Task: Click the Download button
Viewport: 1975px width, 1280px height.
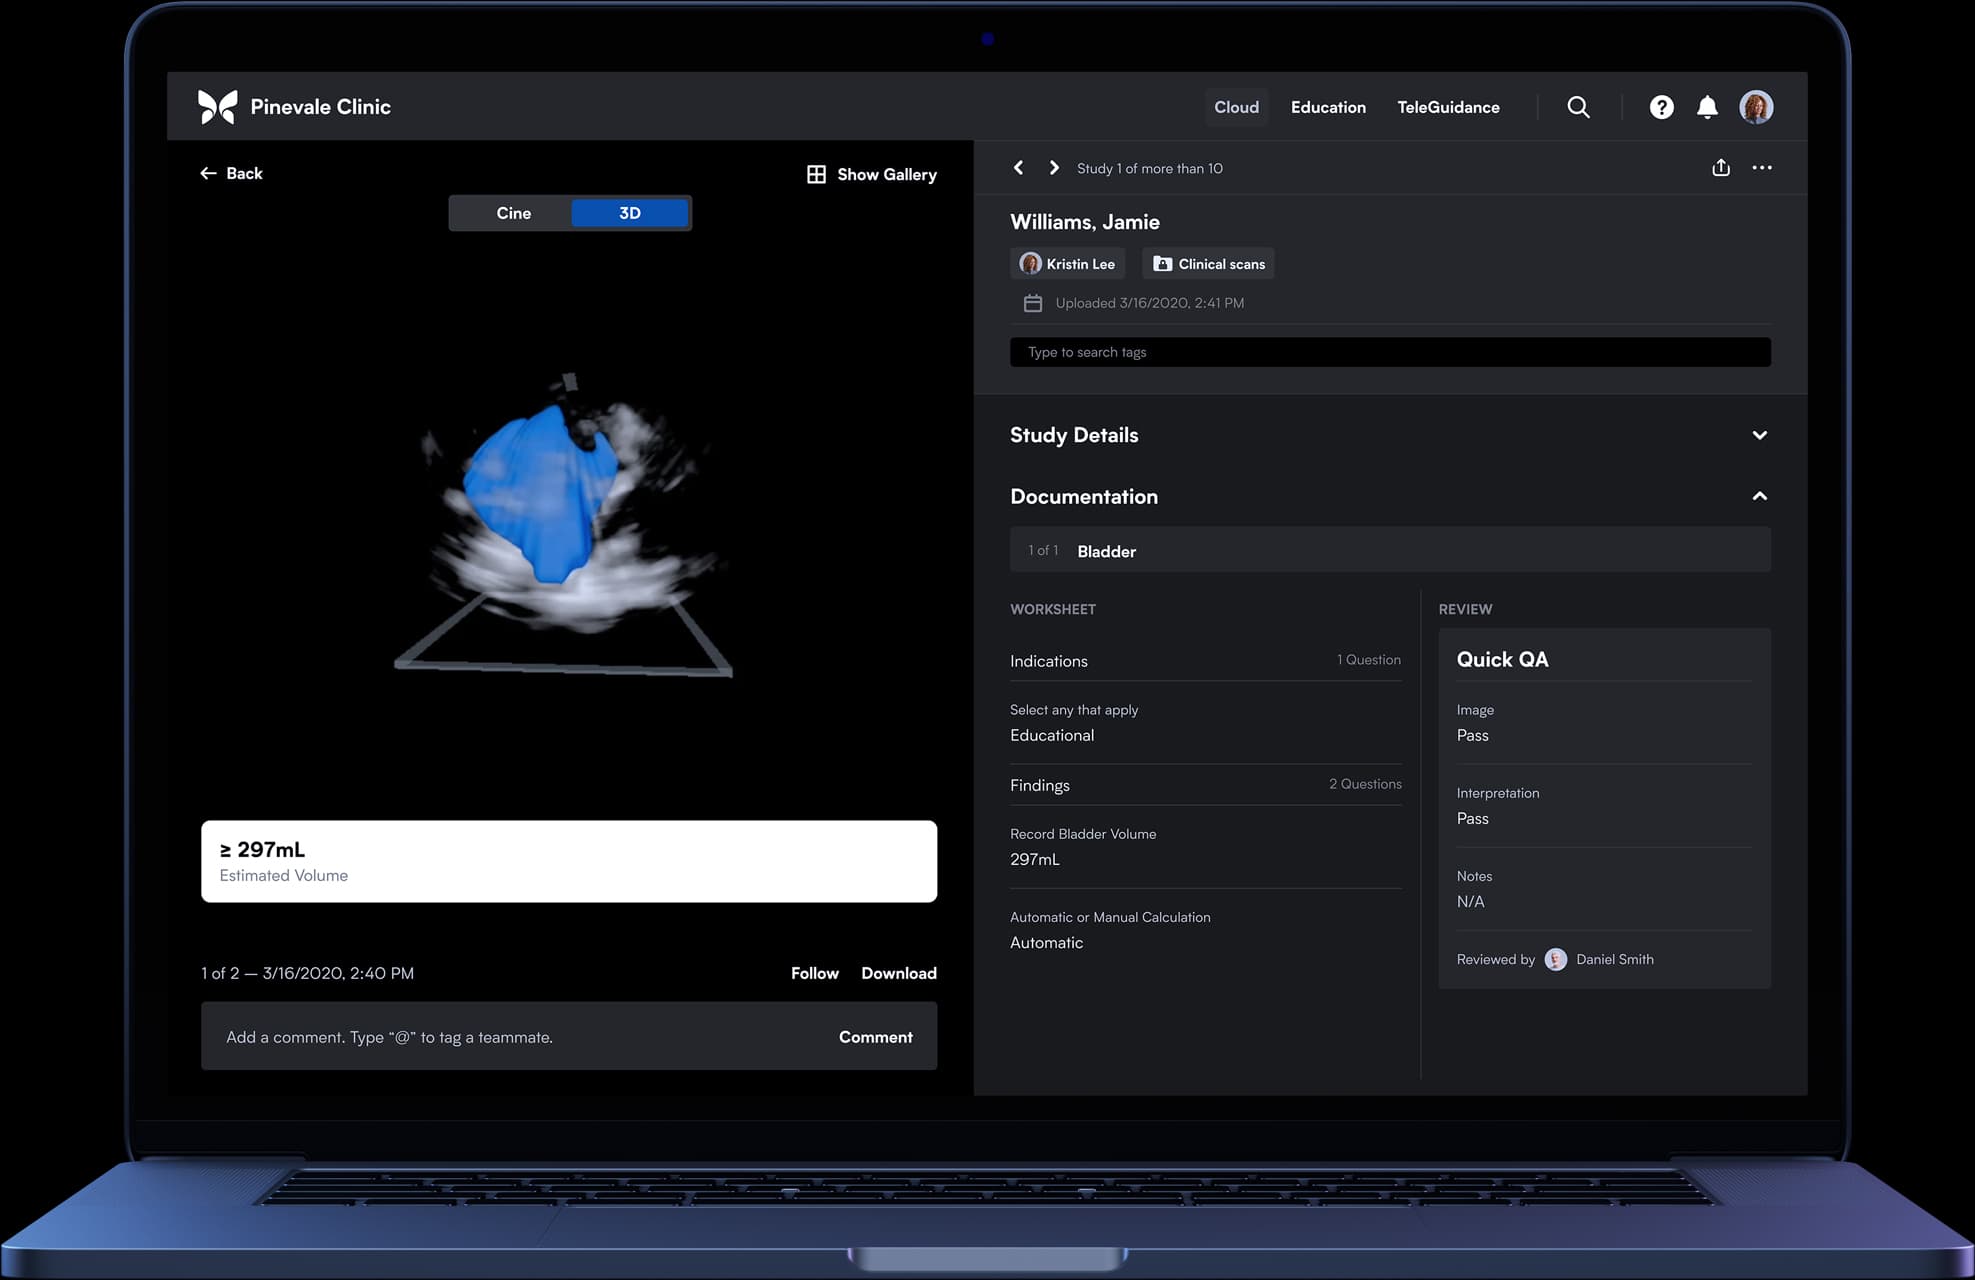Action: click(x=899, y=973)
